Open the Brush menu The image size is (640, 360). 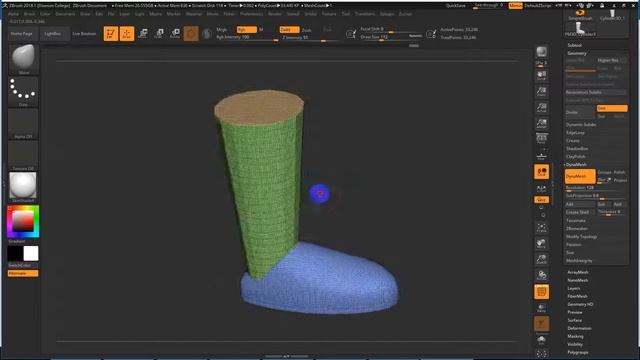tap(29, 14)
